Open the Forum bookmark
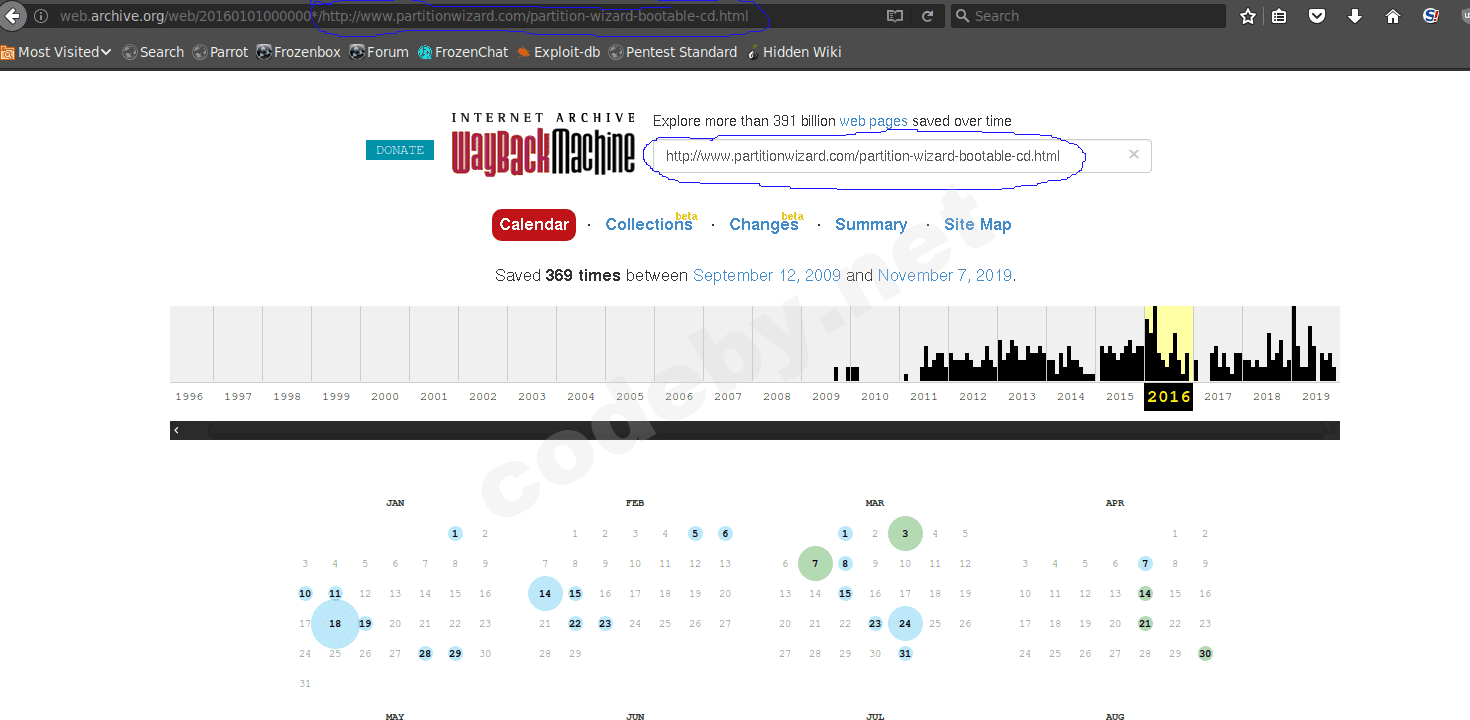Viewport: 1470px width, 720px height. [379, 52]
